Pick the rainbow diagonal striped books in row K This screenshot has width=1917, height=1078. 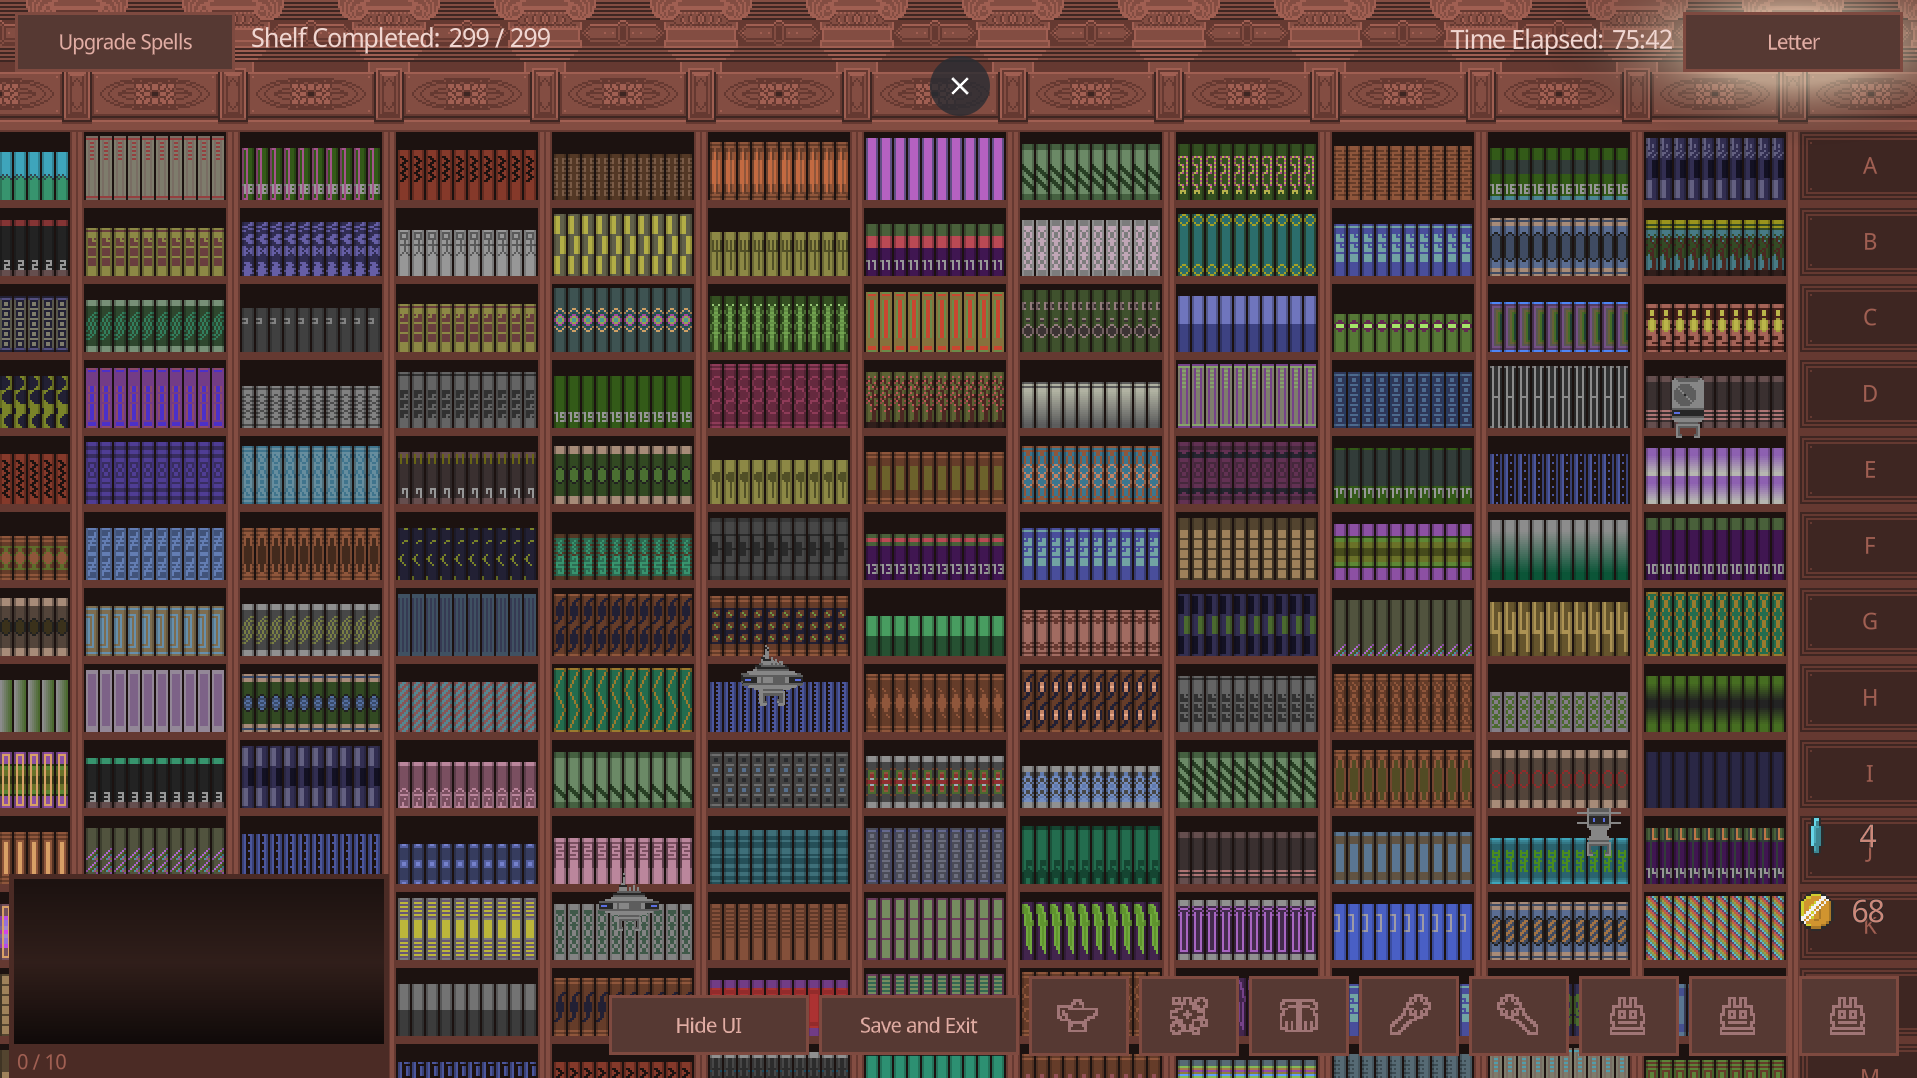click(1714, 928)
